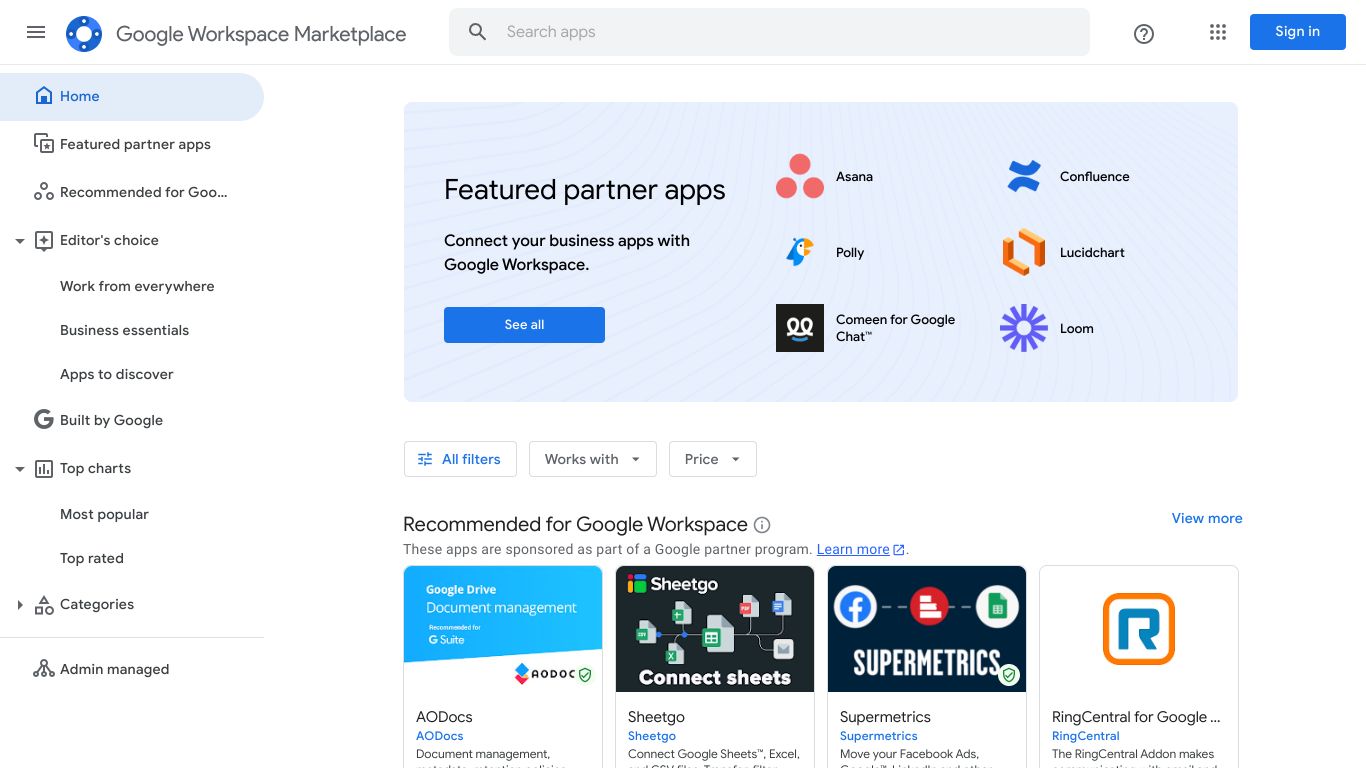Image resolution: width=1366 pixels, height=768 pixels.
Task: Click the Recommended for Google Workspace heading
Action: [575, 524]
